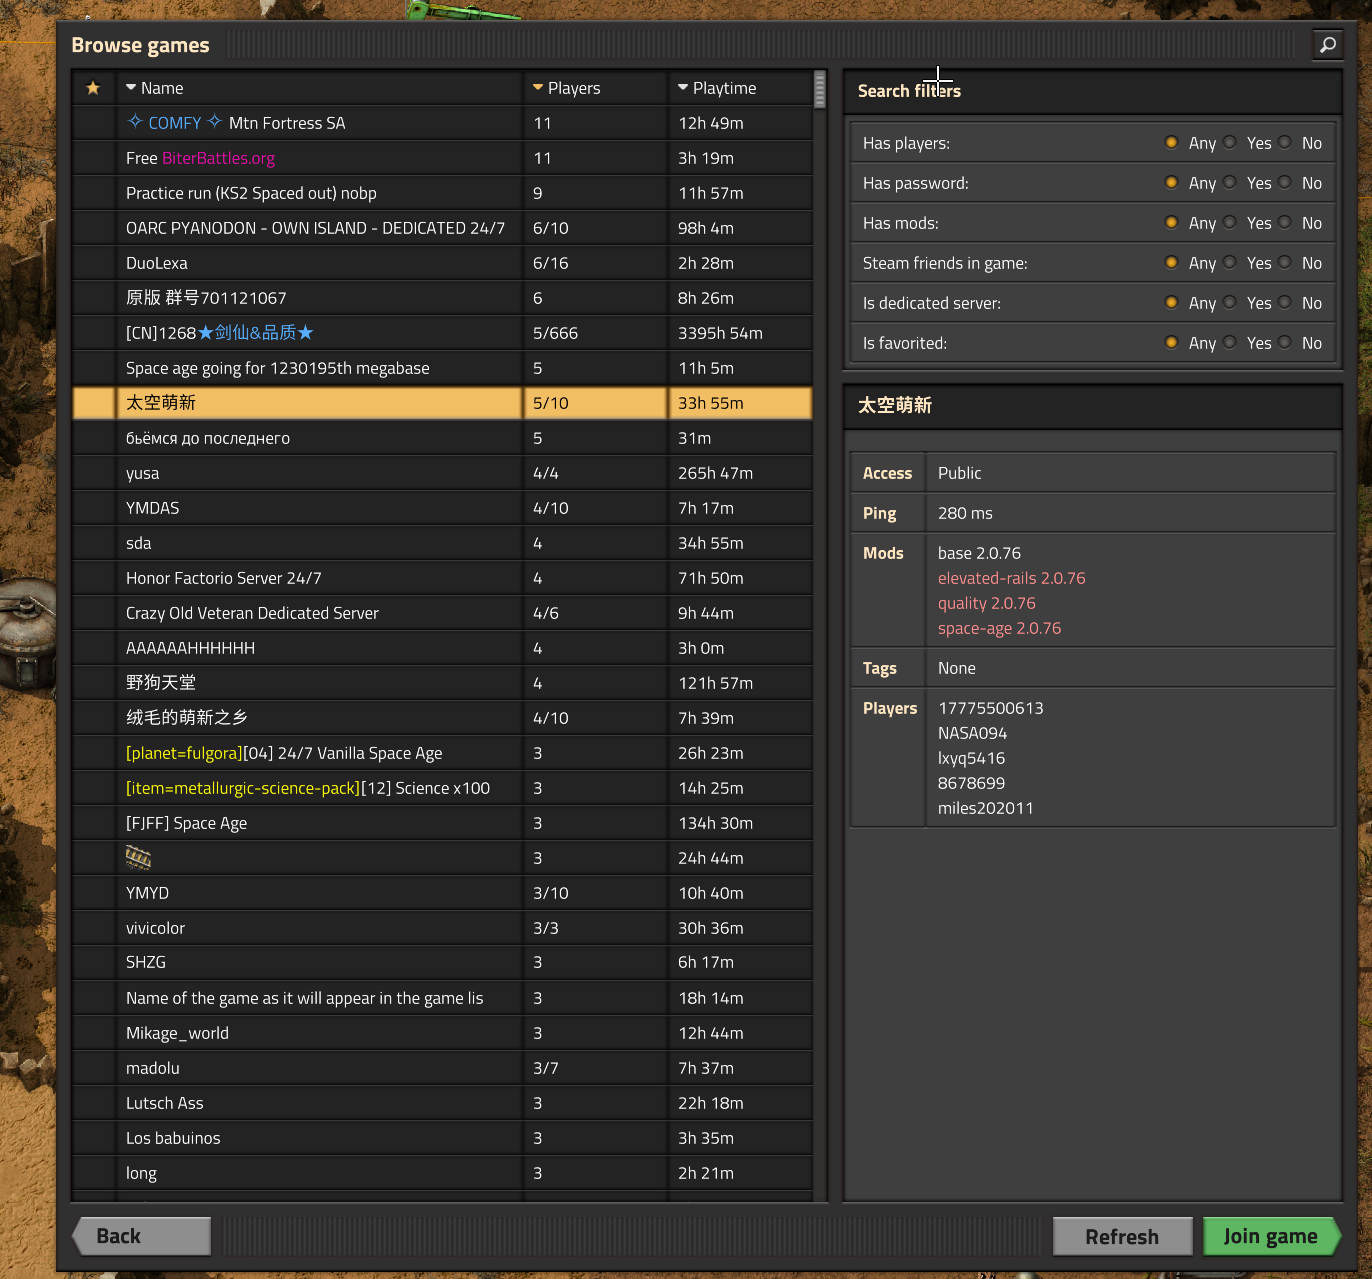Image resolution: width=1372 pixels, height=1279 pixels.
Task: Click the elevated-rails 2.0.76 mod link
Action: (1011, 578)
